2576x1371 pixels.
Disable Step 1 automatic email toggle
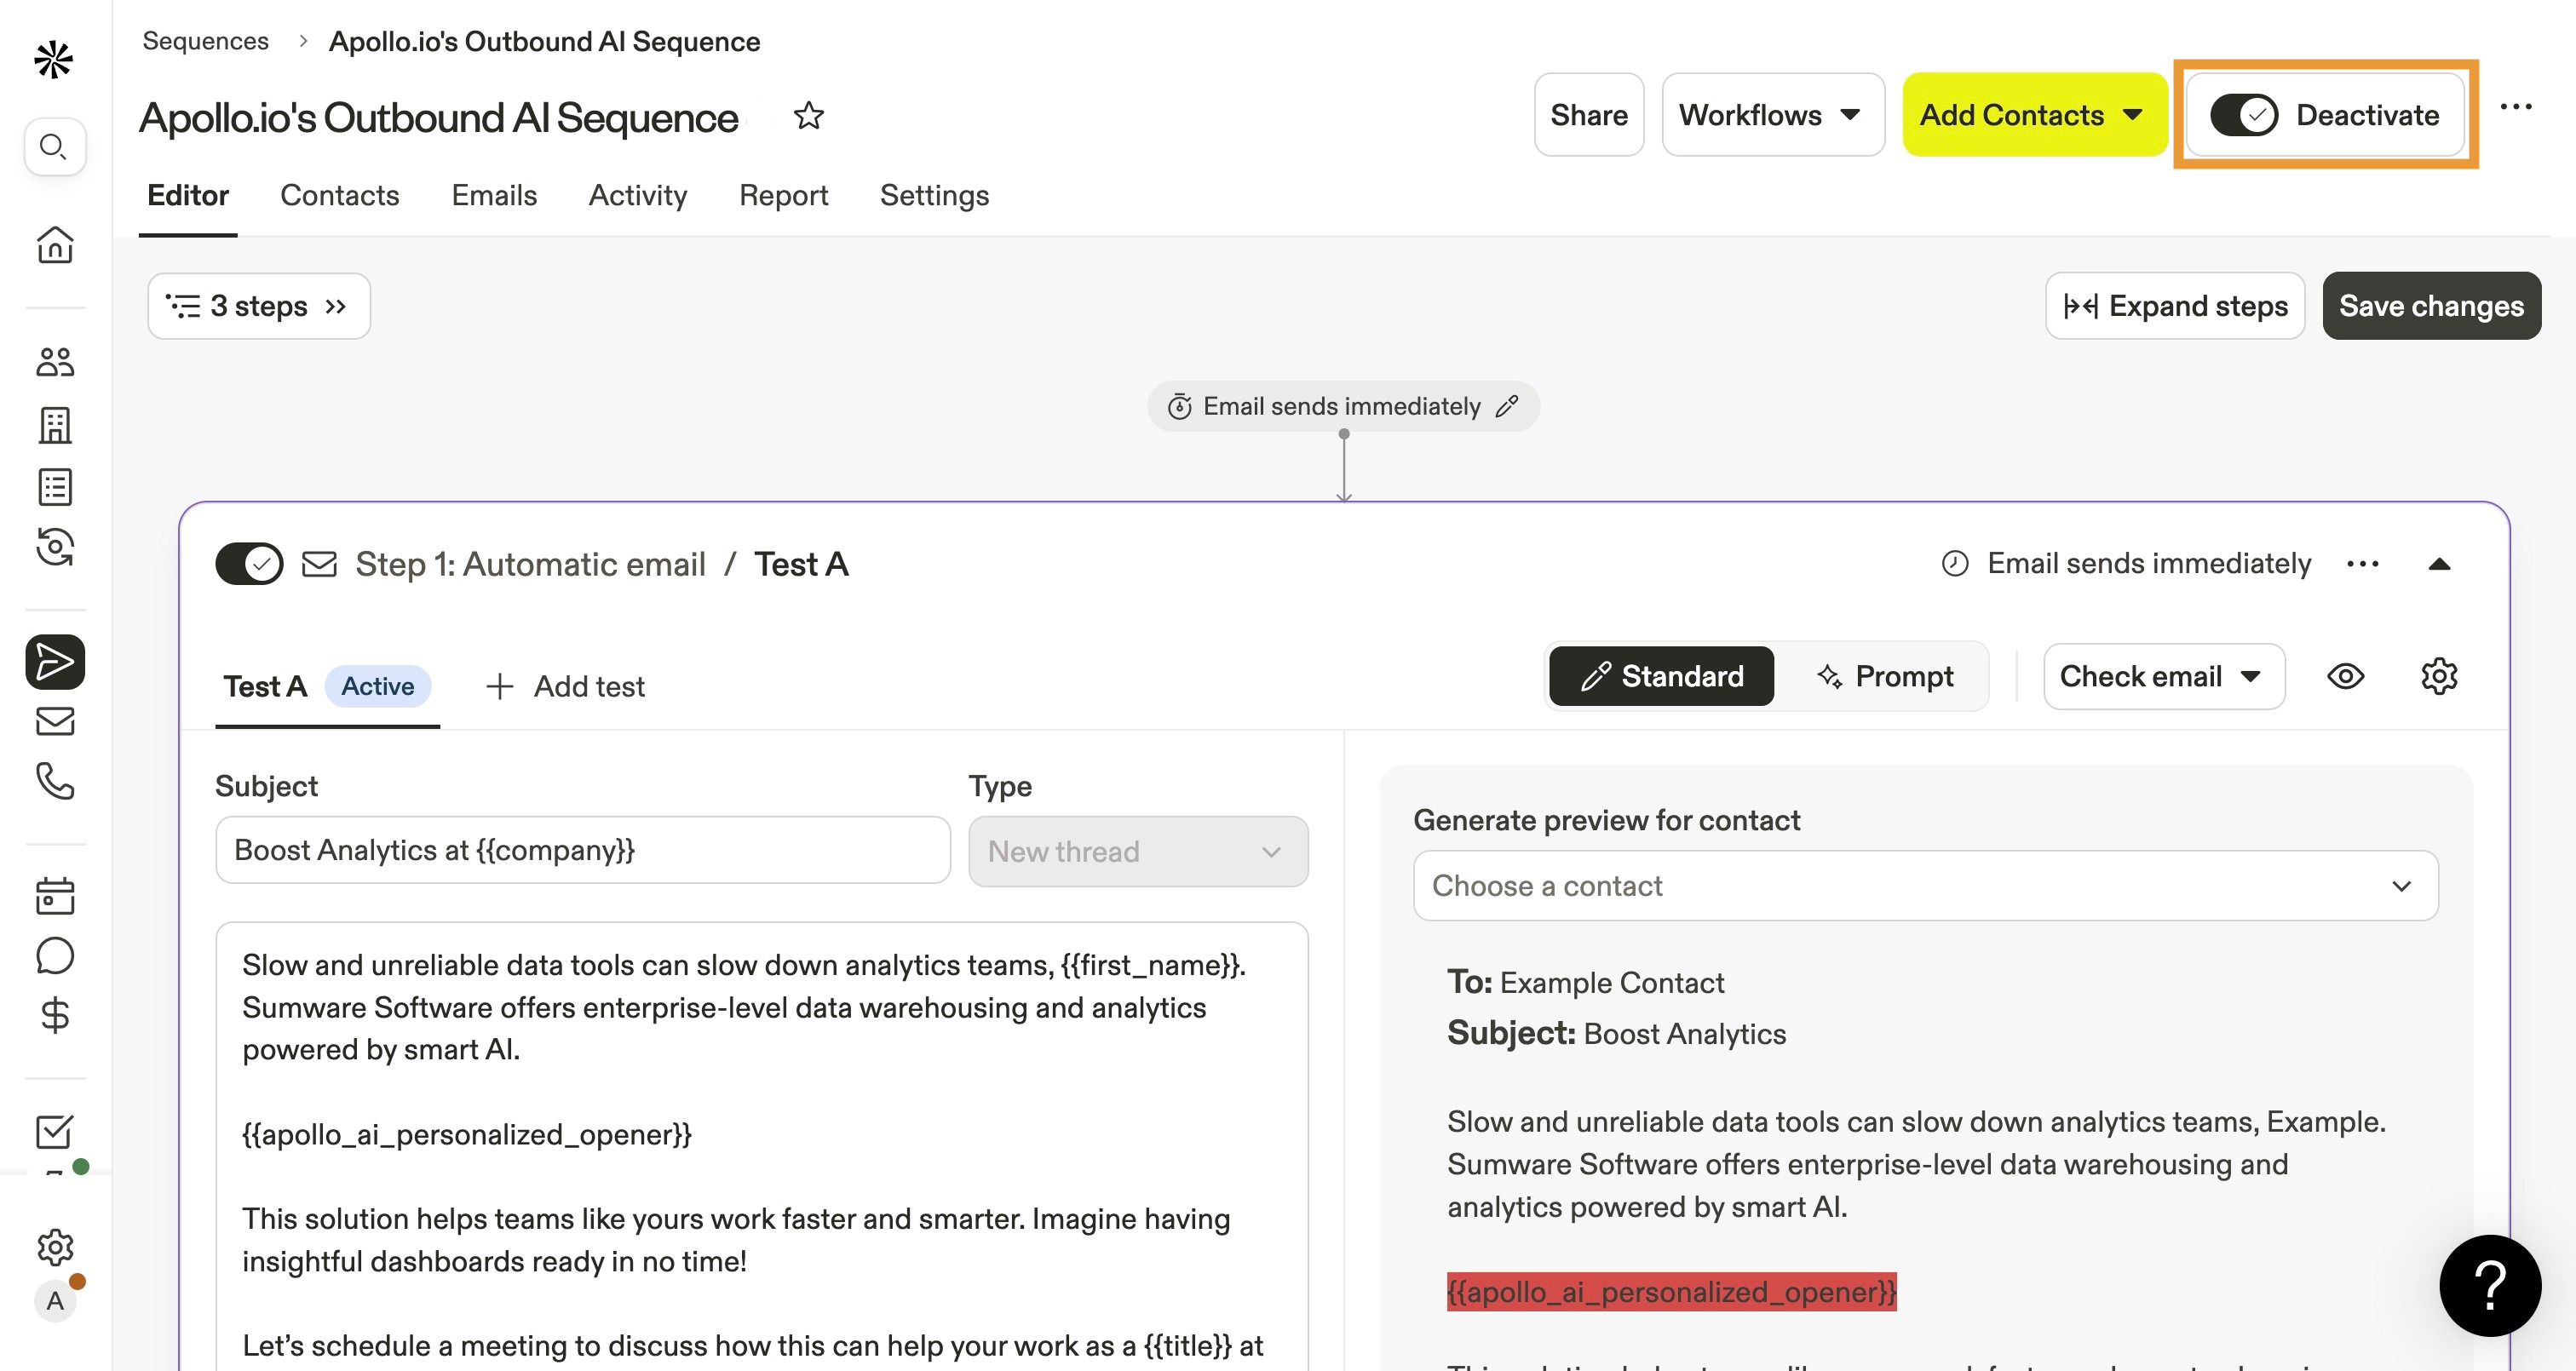point(248,563)
